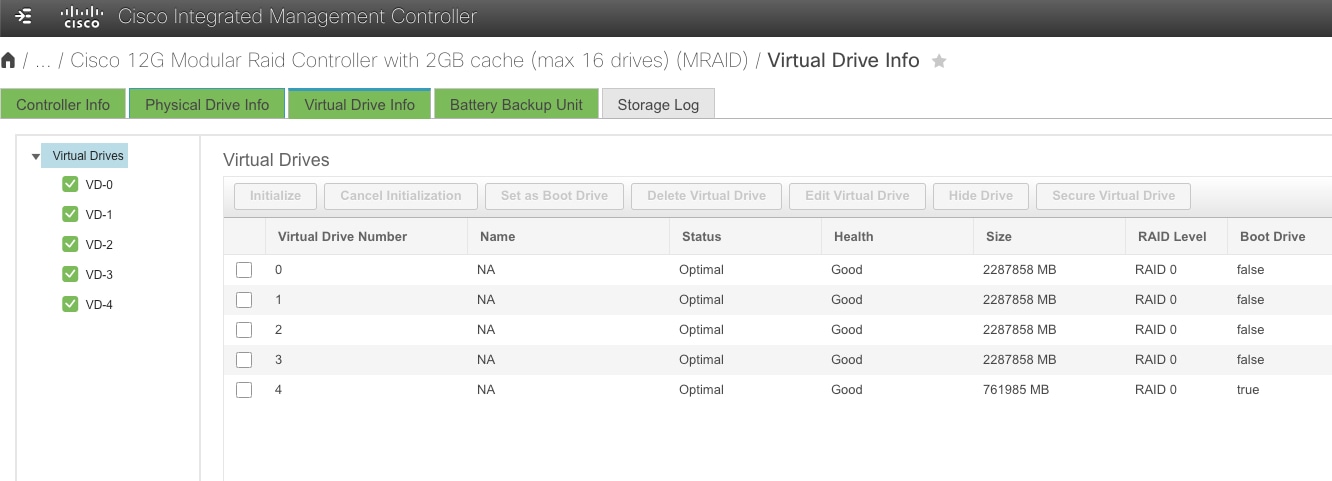Click the Delete Virtual Drive button

pyautogui.click(x=706, y=196)
